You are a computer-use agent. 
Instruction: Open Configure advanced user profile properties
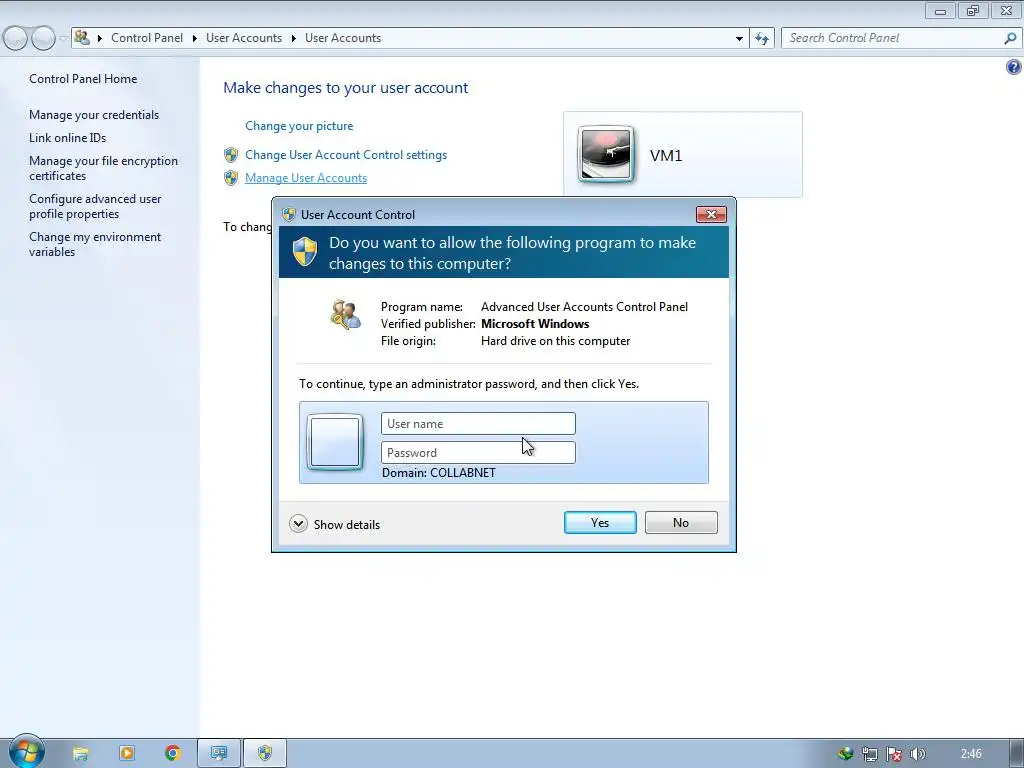click(95, 206)
